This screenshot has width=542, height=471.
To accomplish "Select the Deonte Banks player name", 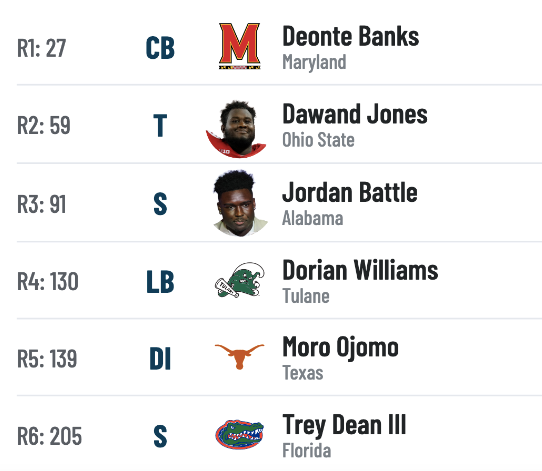I will click(351, 36).
